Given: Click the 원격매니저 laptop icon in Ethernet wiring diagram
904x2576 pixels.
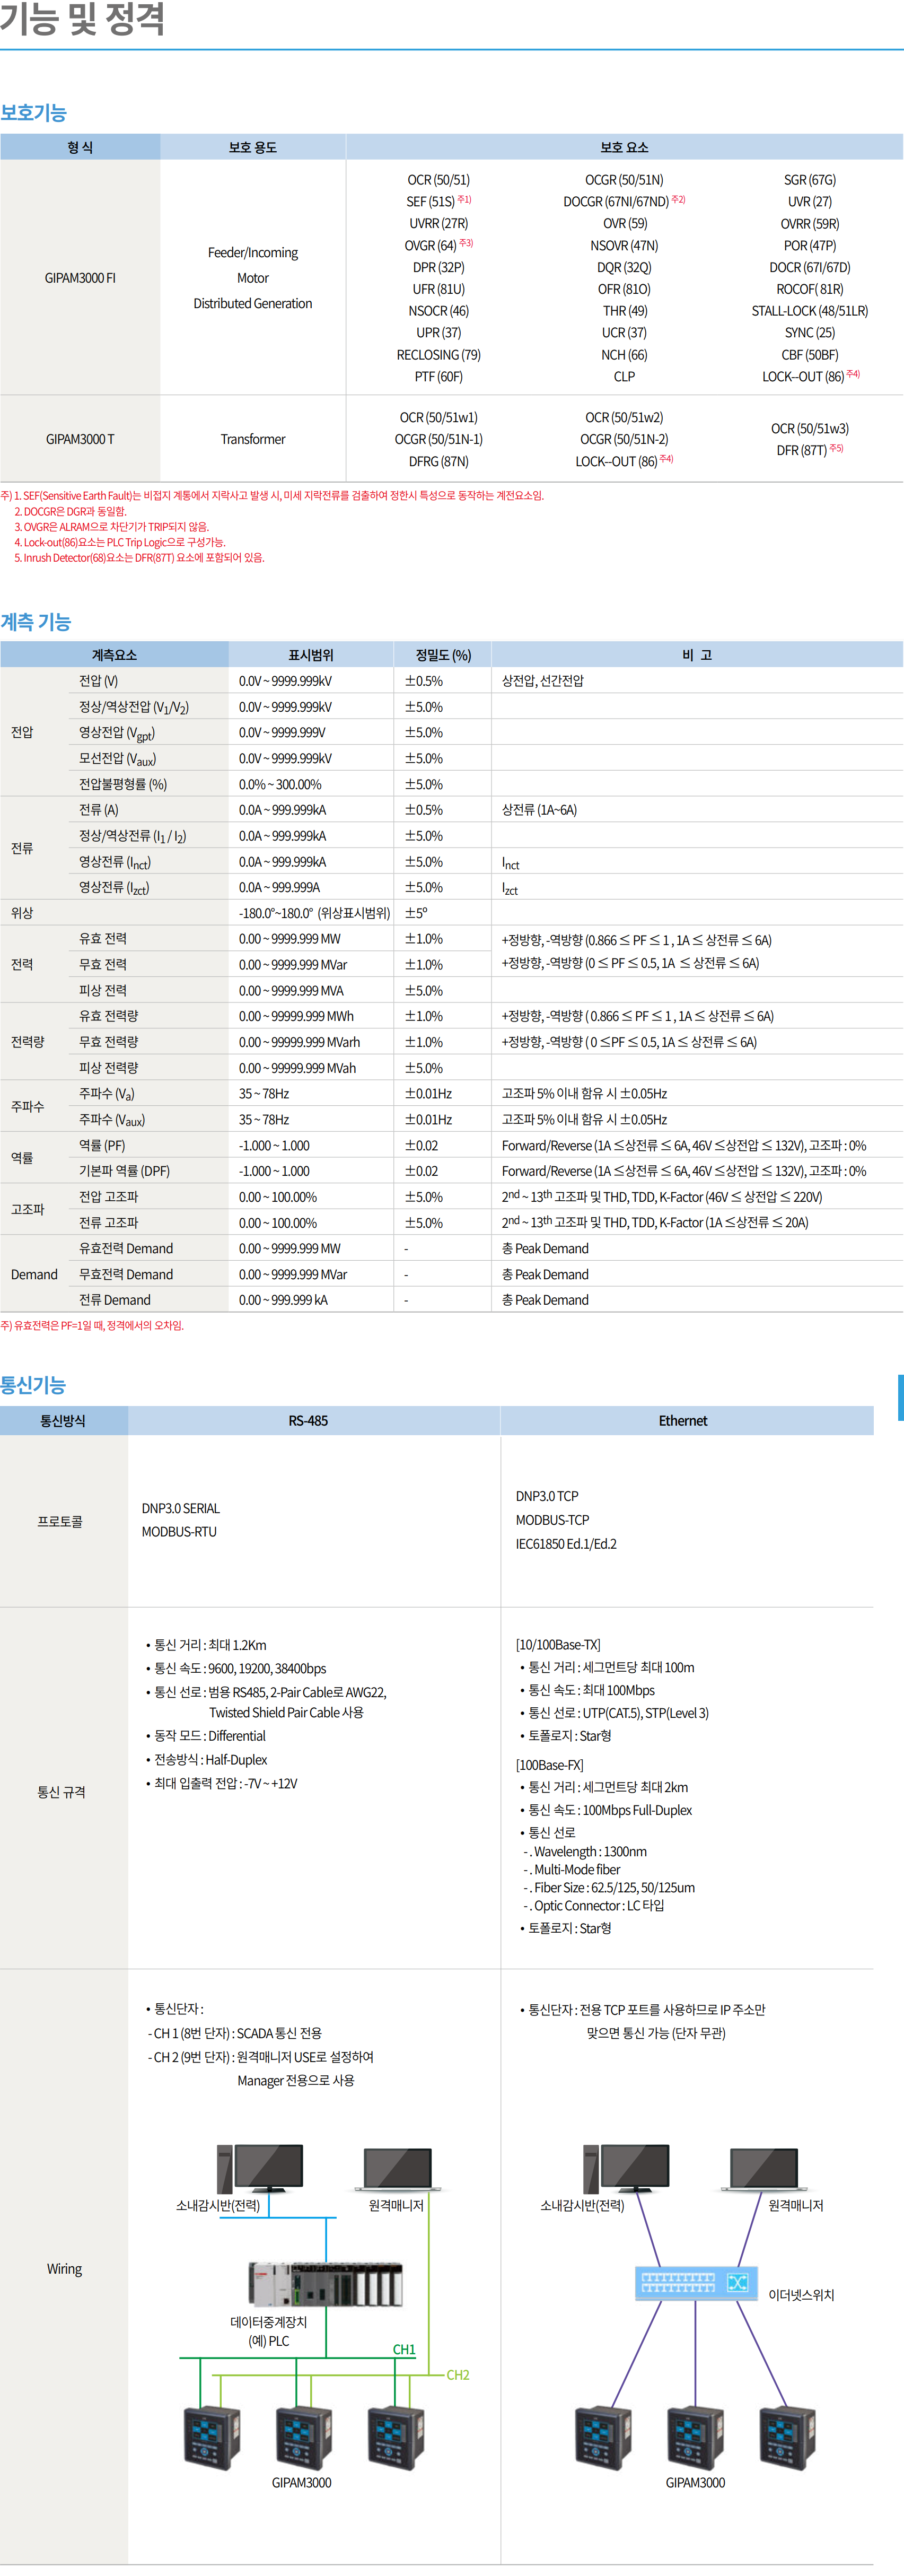Looking at the screenshot, I should click(764, 2169).
